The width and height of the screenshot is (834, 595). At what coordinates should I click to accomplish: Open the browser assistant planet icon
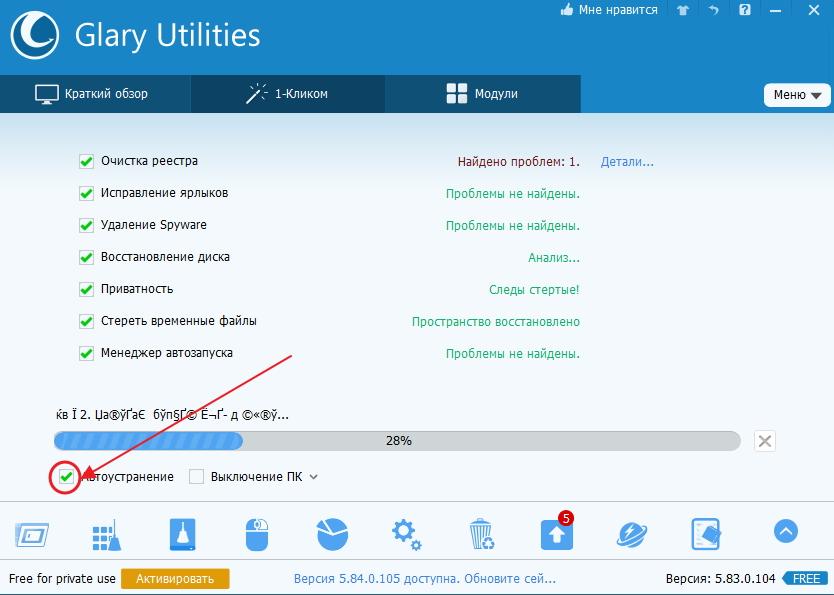pyautogui.click(x=632, y=534)
